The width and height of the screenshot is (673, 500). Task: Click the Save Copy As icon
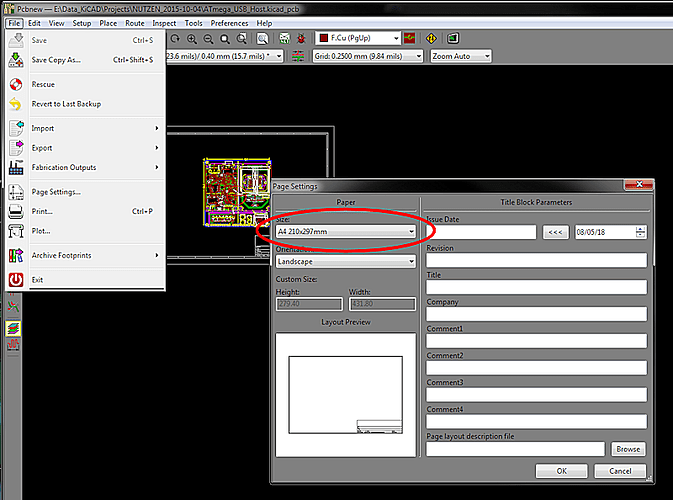[16, 60]
